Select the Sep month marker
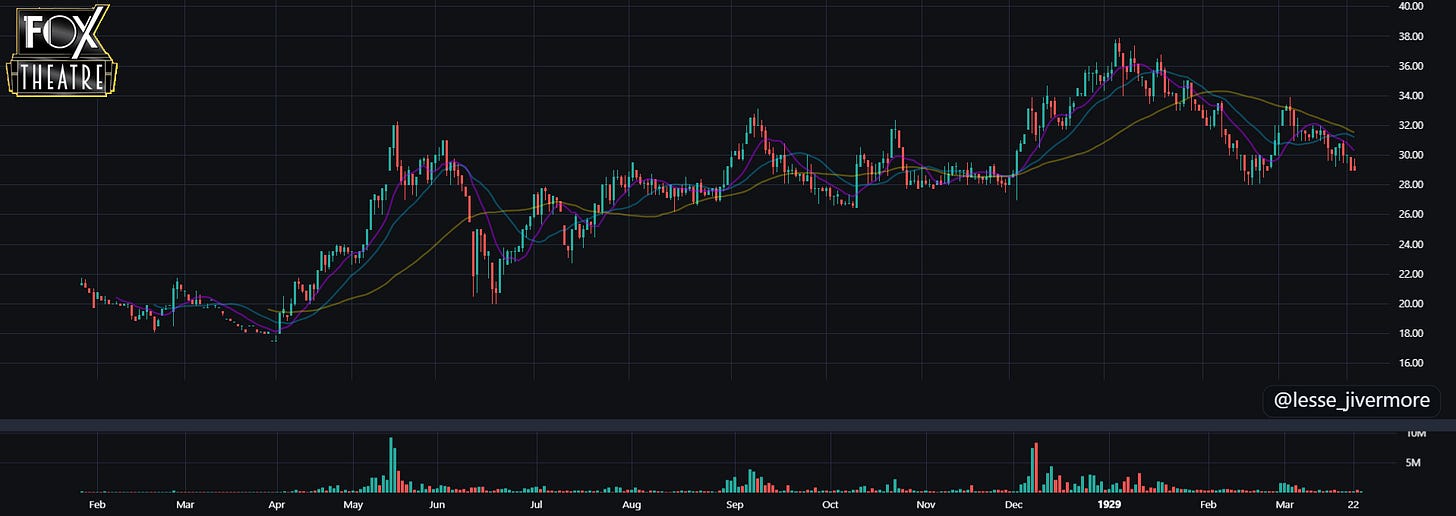Viewport: 1456px width, 516px height. (735, 506)
